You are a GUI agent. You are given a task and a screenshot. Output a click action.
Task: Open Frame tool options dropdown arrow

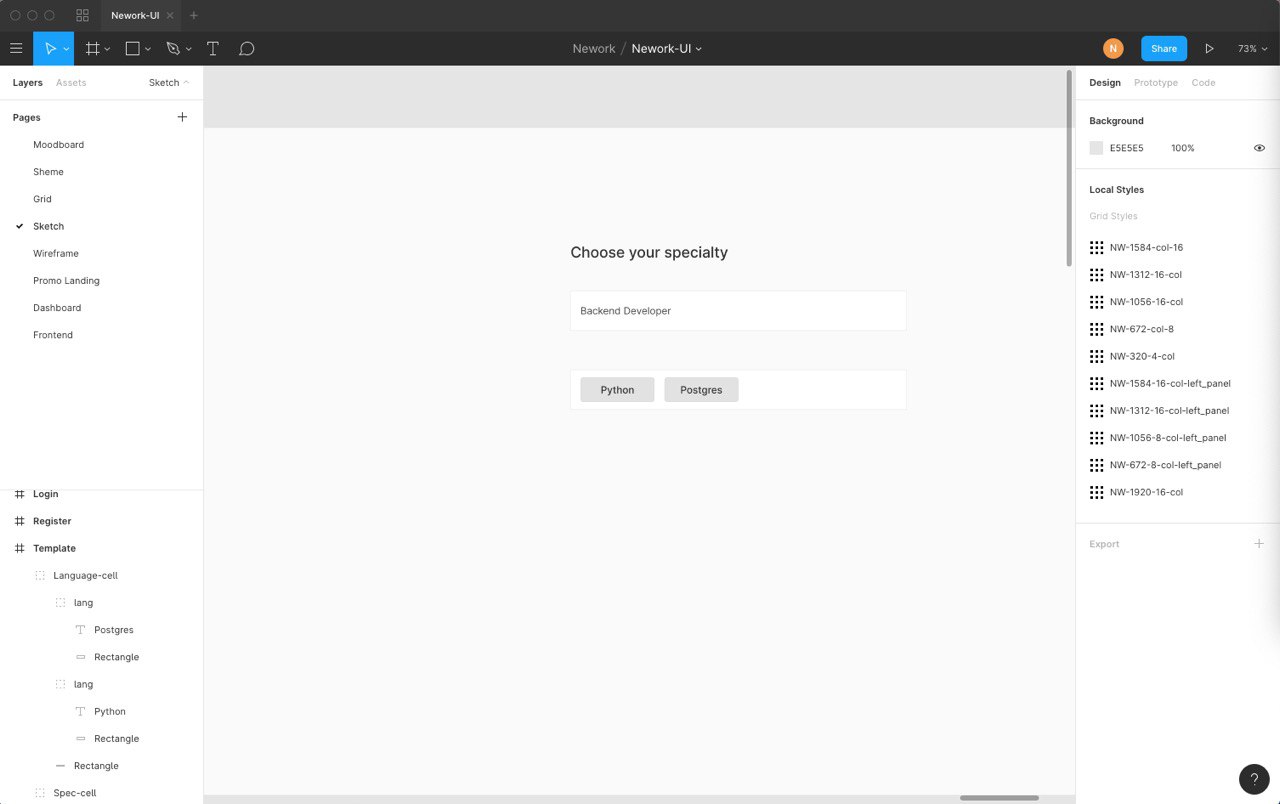[x=107, y=49]
